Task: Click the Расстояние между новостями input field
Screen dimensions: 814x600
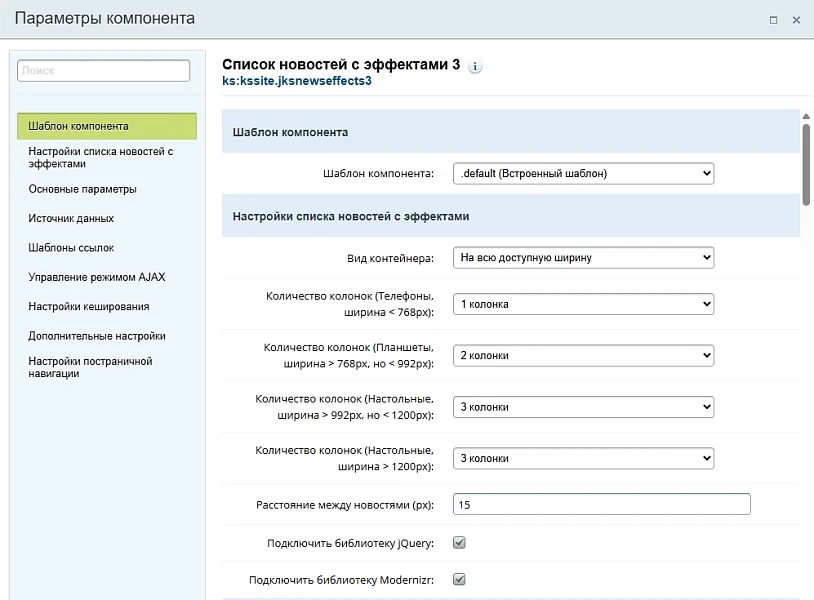Action: pyautogui.click(x=602, y=504)
